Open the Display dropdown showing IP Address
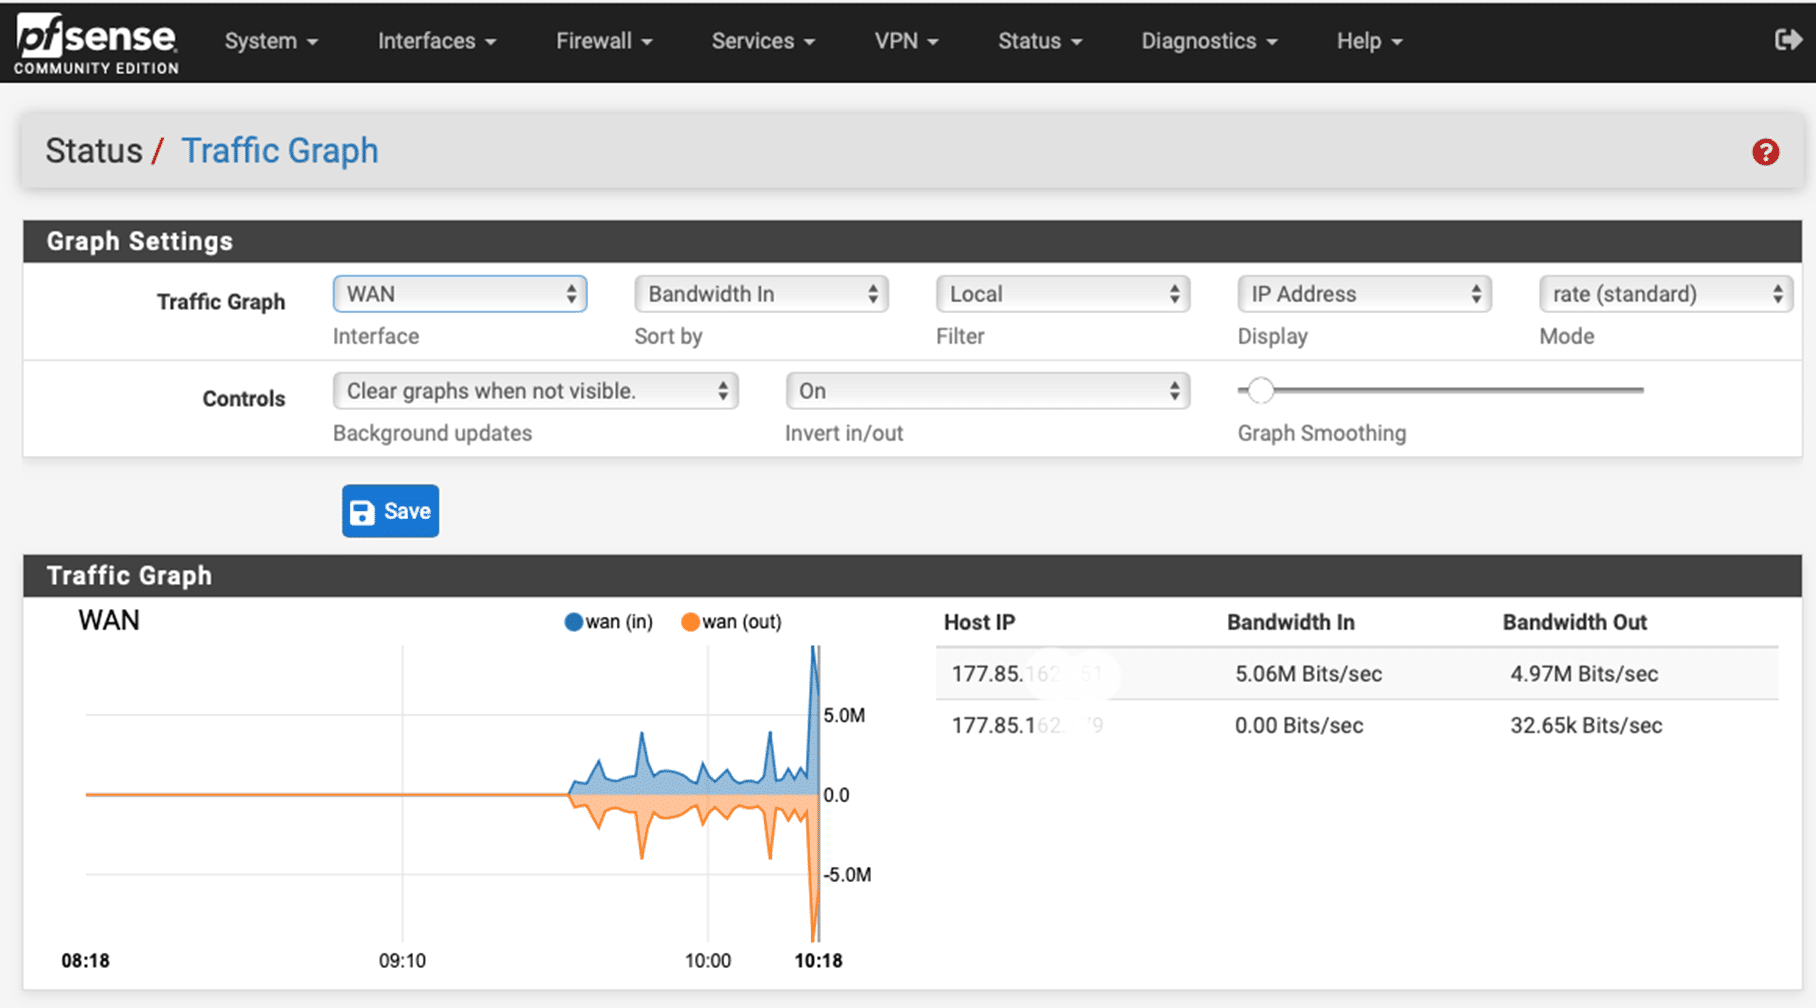Viewport: 1816px width, 1008px height. pyautogui.click(x=1364, y=294)
